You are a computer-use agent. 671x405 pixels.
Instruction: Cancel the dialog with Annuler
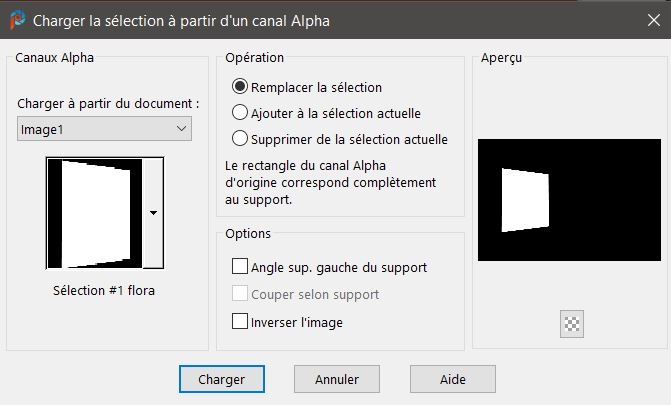[336, 380]
